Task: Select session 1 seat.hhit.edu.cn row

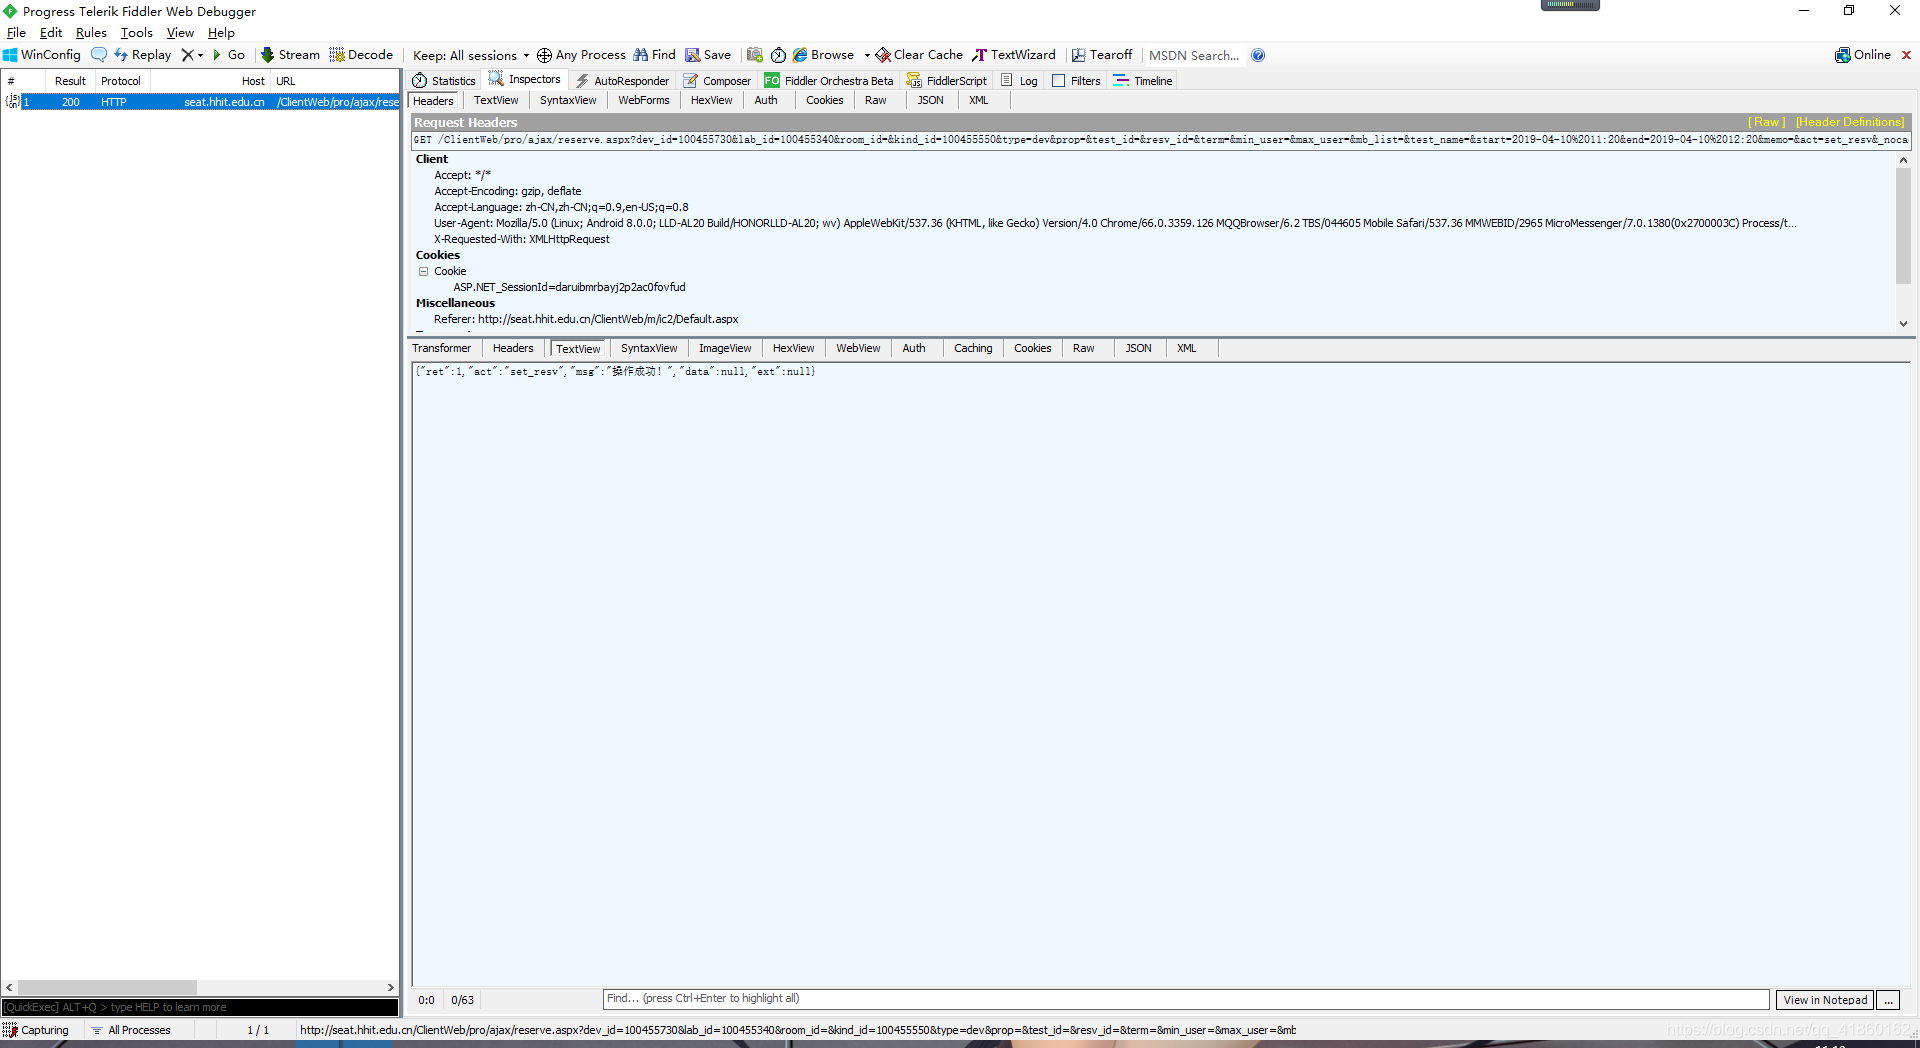Action: point(200,102)
